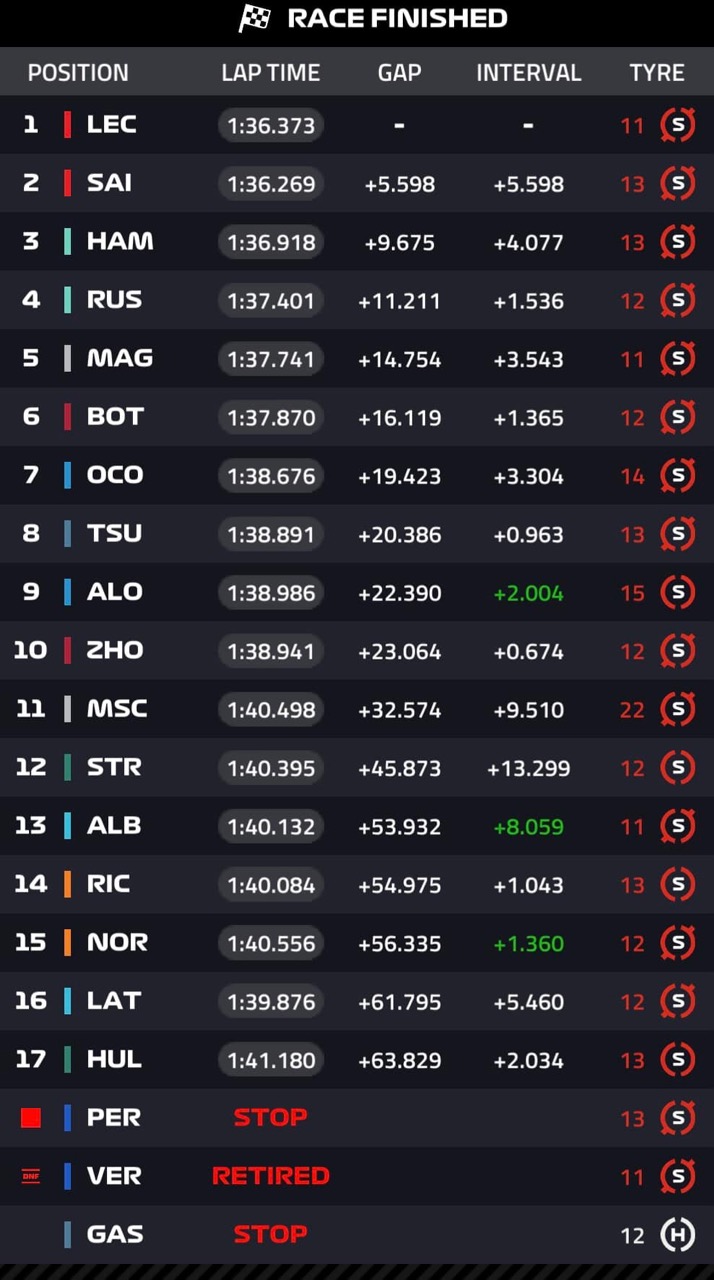This screenshot has height=1280, width=714.
Task: Click Schumacher's soft tyre icon
Action: [677, 709]
